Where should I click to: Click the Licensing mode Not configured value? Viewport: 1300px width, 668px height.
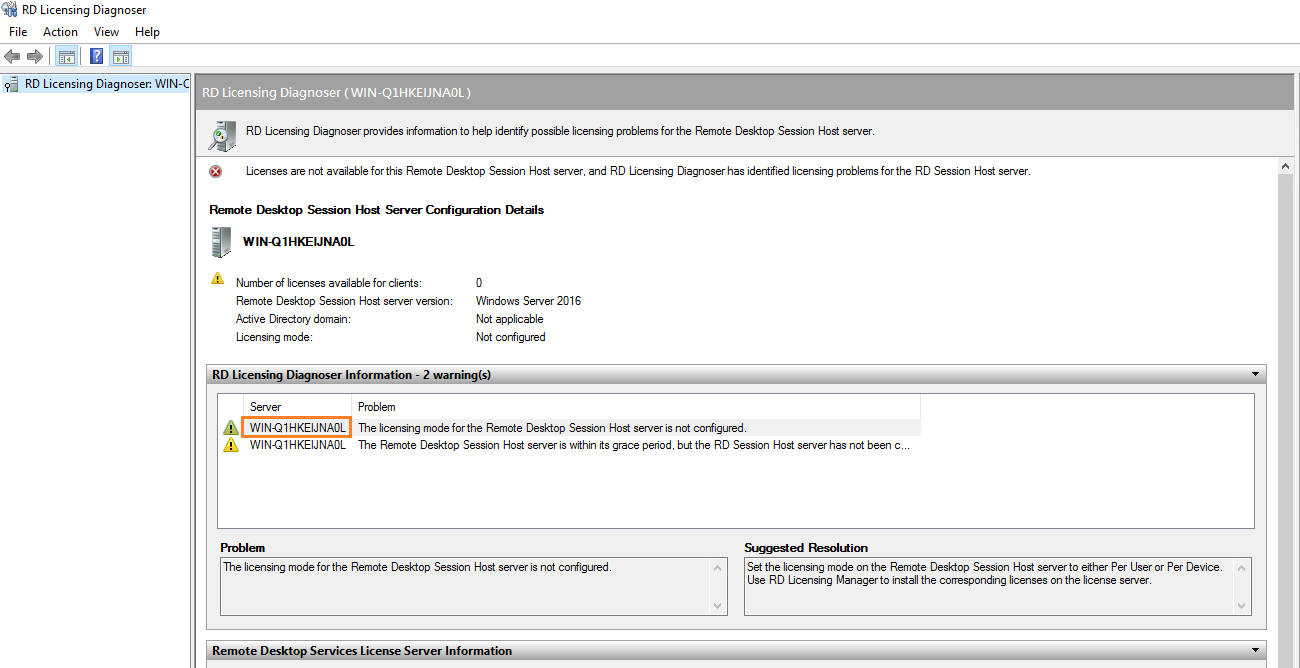coord(511,337)
